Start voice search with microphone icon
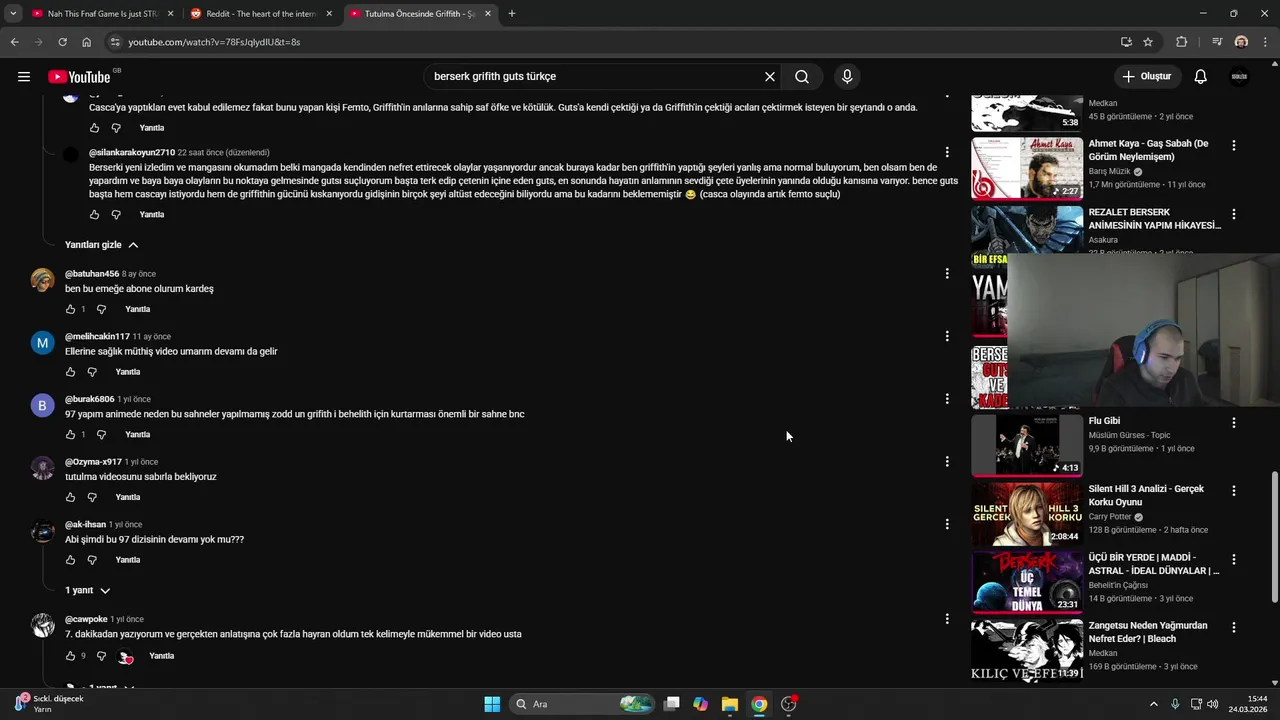The image size is (1280, 720). point(847,77)
